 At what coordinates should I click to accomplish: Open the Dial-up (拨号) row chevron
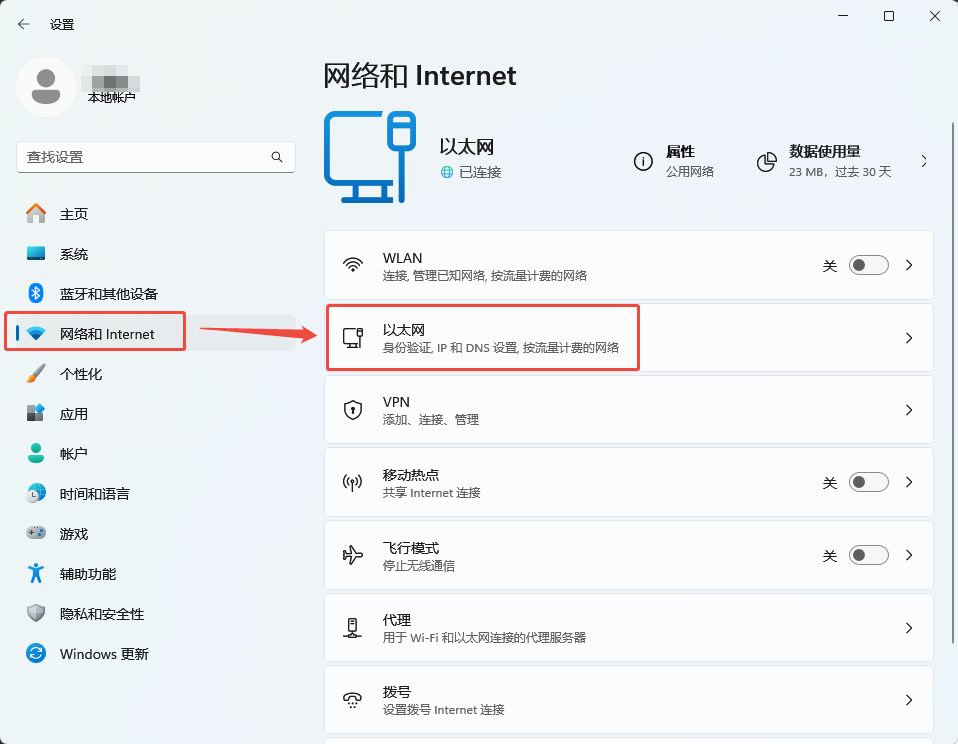(909, 700)
